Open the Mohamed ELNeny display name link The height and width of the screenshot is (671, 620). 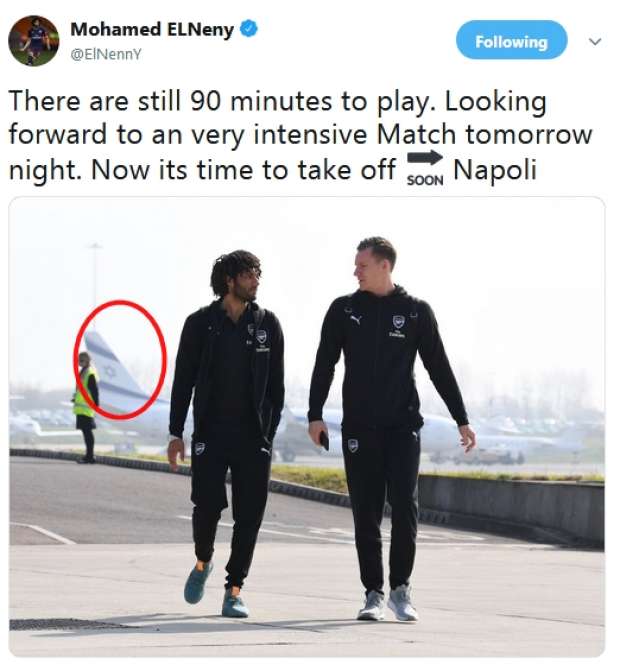151,29
